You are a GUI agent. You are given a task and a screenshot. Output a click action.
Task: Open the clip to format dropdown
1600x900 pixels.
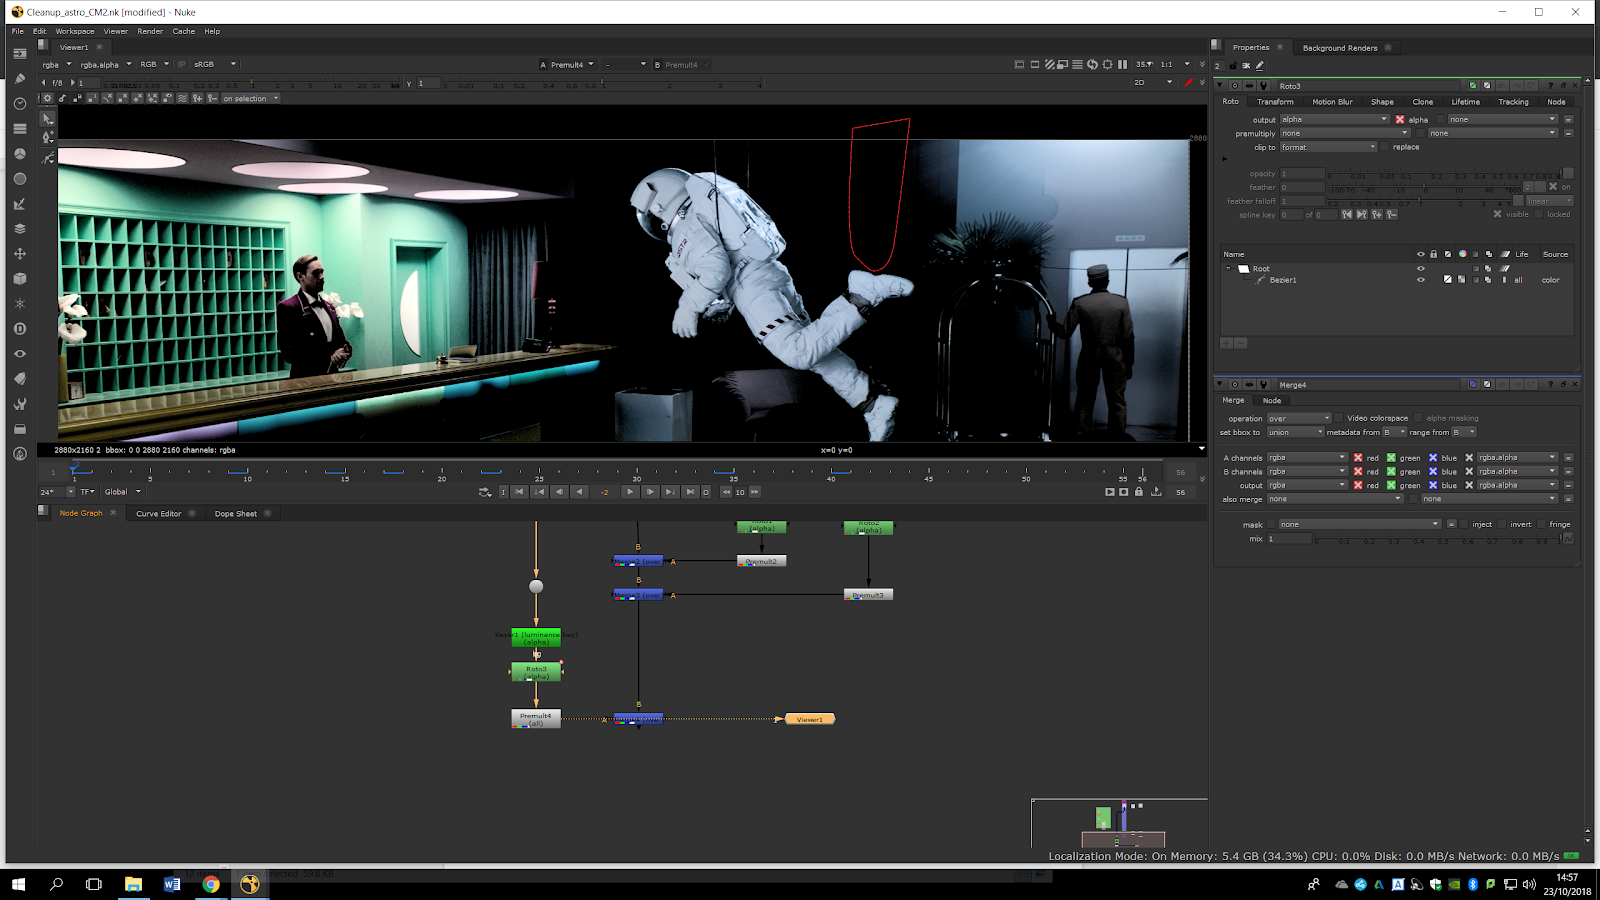(x=1328, y=147)
